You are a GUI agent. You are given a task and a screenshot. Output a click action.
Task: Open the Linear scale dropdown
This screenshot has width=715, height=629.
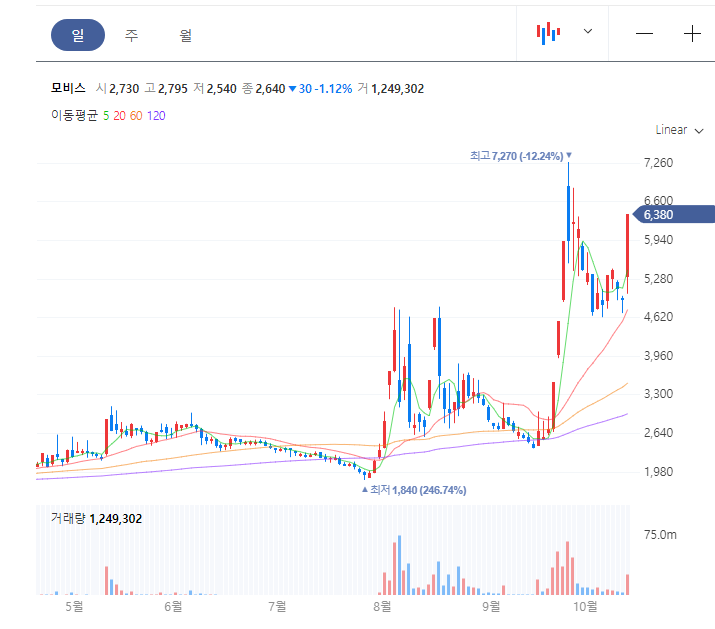point(679,130)
